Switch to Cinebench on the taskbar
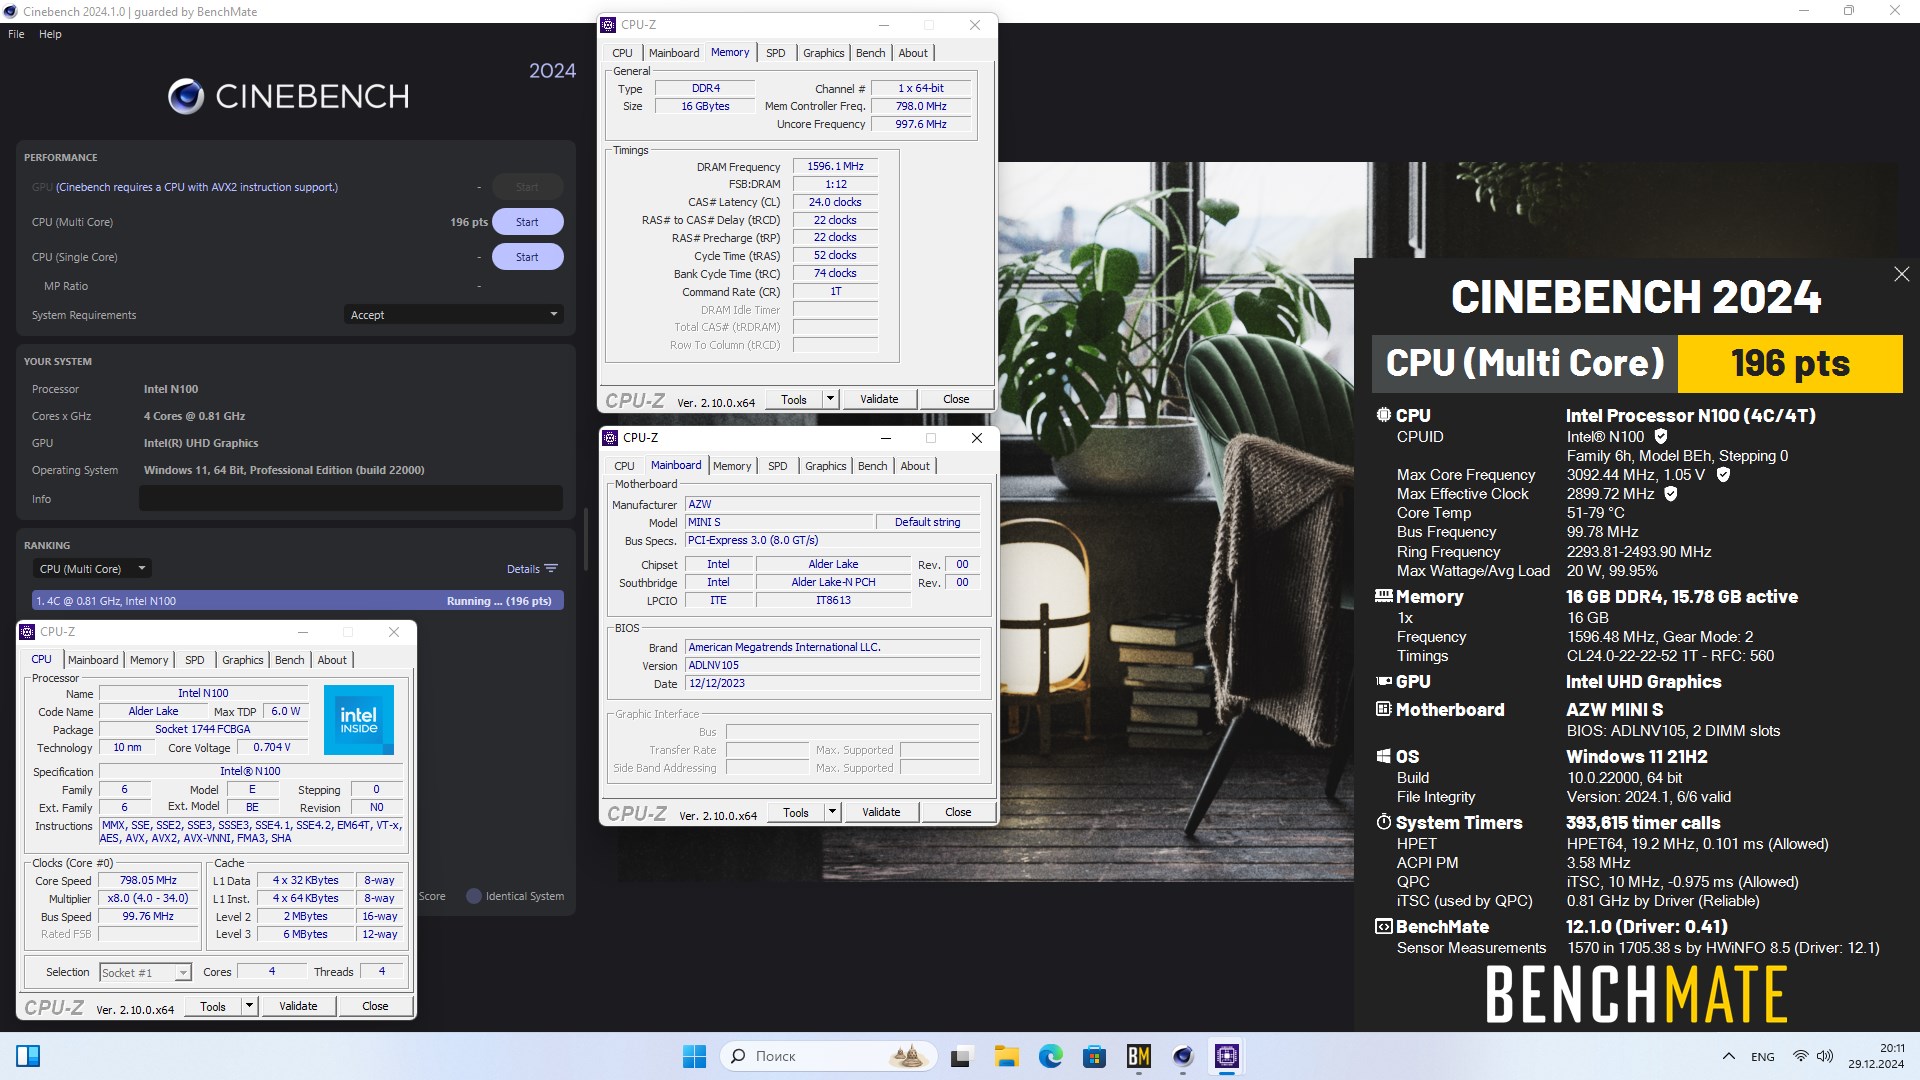 coord(1183,1056)
